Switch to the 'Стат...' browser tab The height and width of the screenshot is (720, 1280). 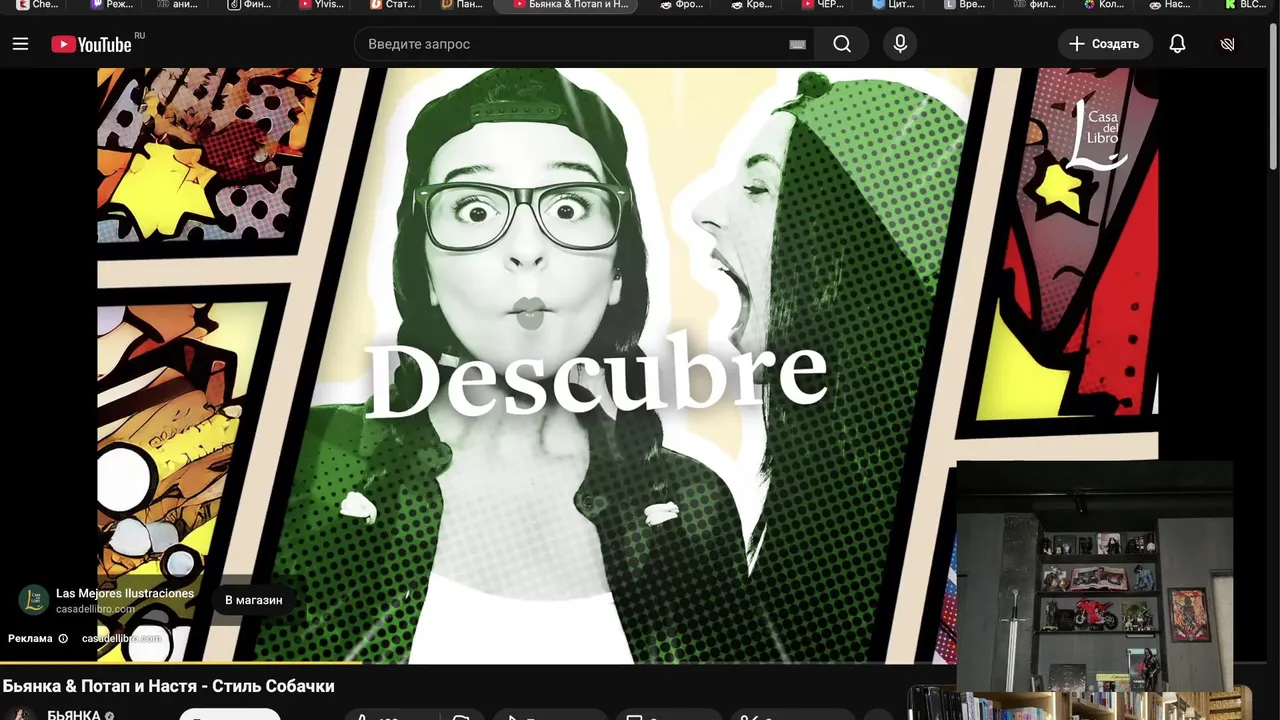coord(392,5)
